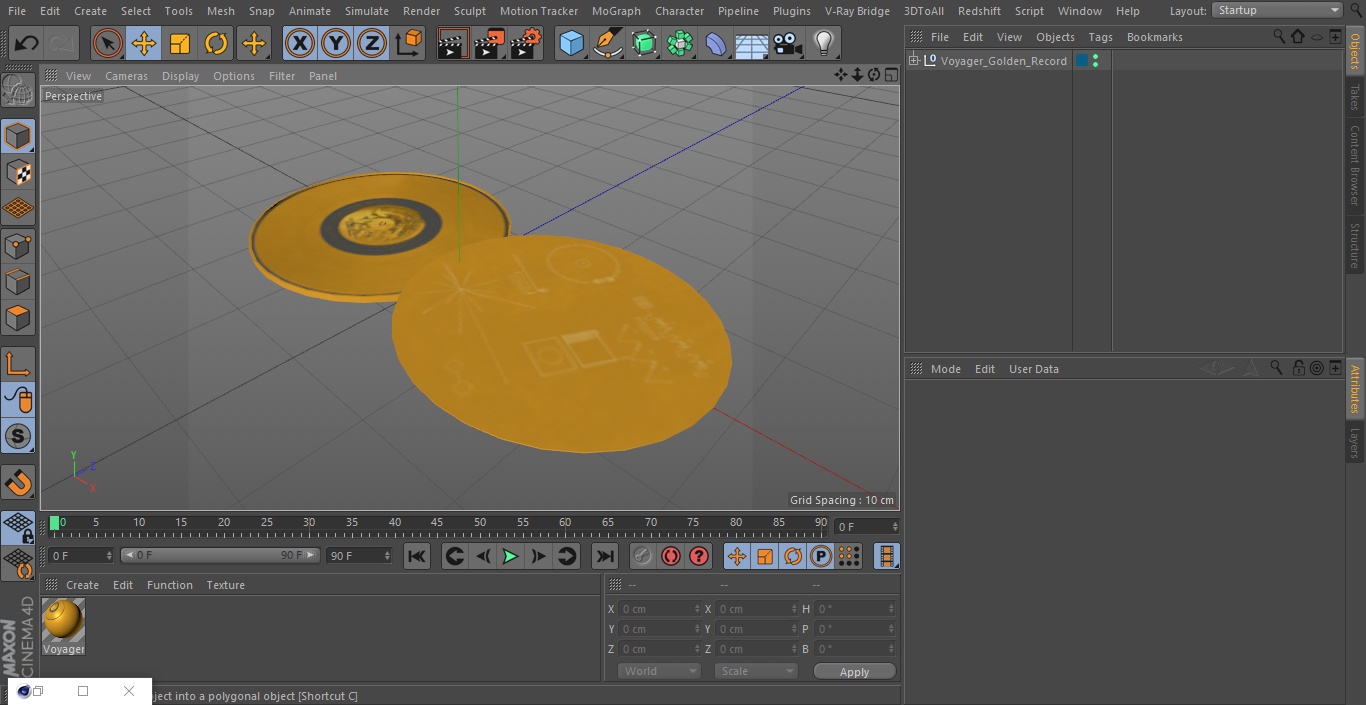1366x705 pixels.
Task: Open the Attributes Mode menu
Action: point(945,369)
